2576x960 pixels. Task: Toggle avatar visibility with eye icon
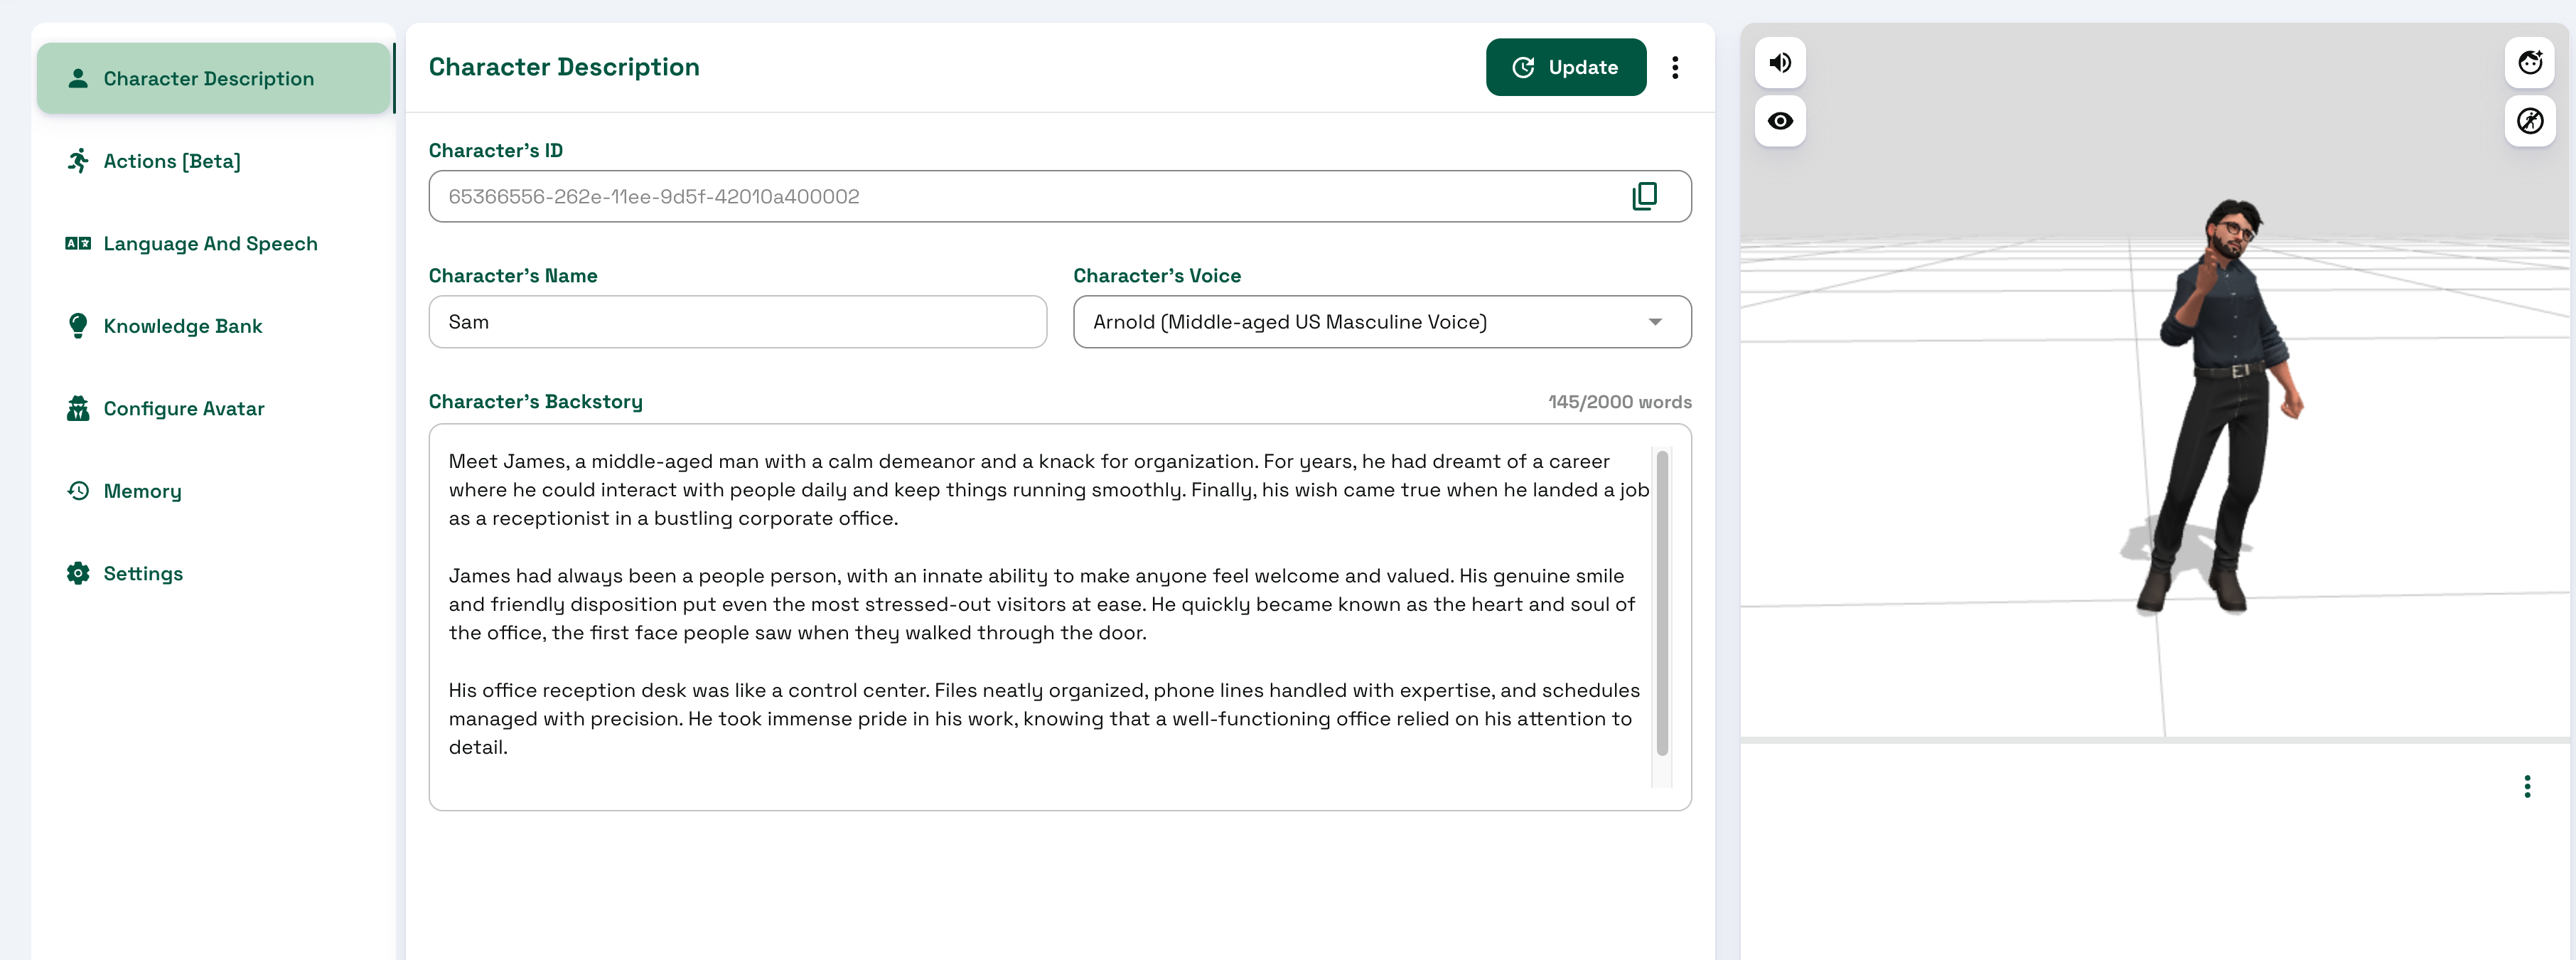1780,121
